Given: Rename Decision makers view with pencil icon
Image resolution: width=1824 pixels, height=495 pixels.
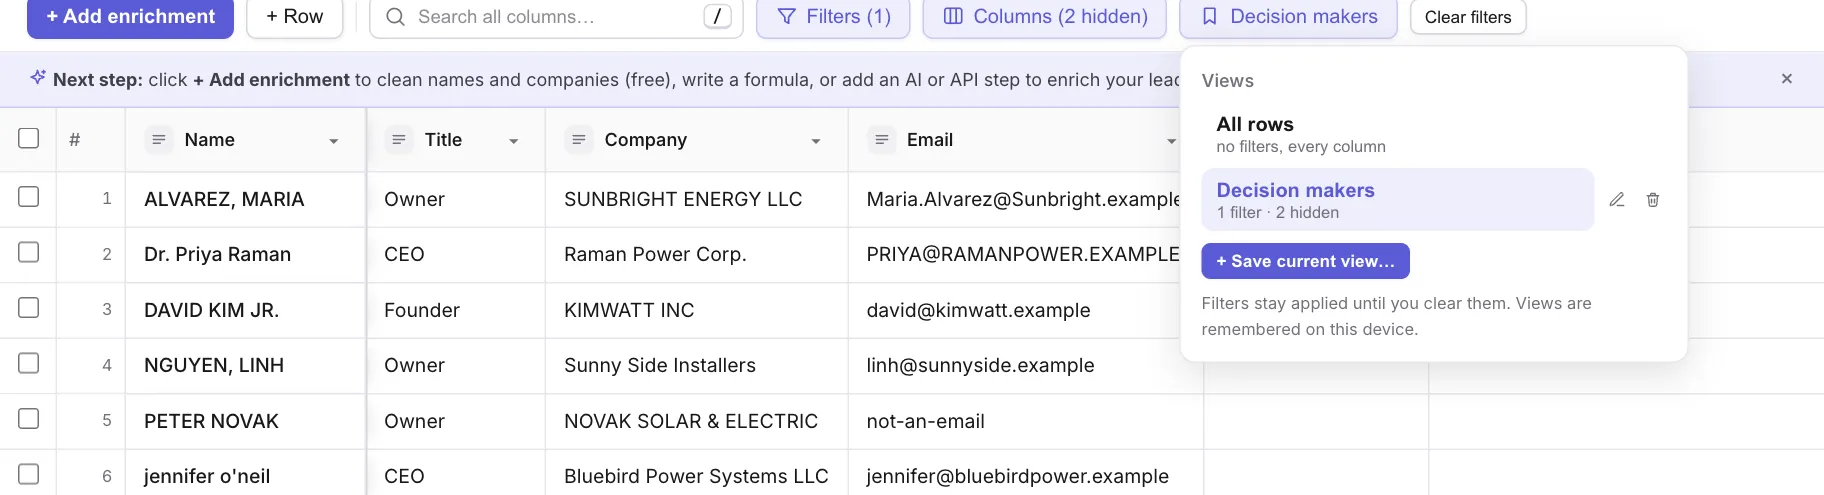Looking at the screenshot, I should [x=1617, y=200].
